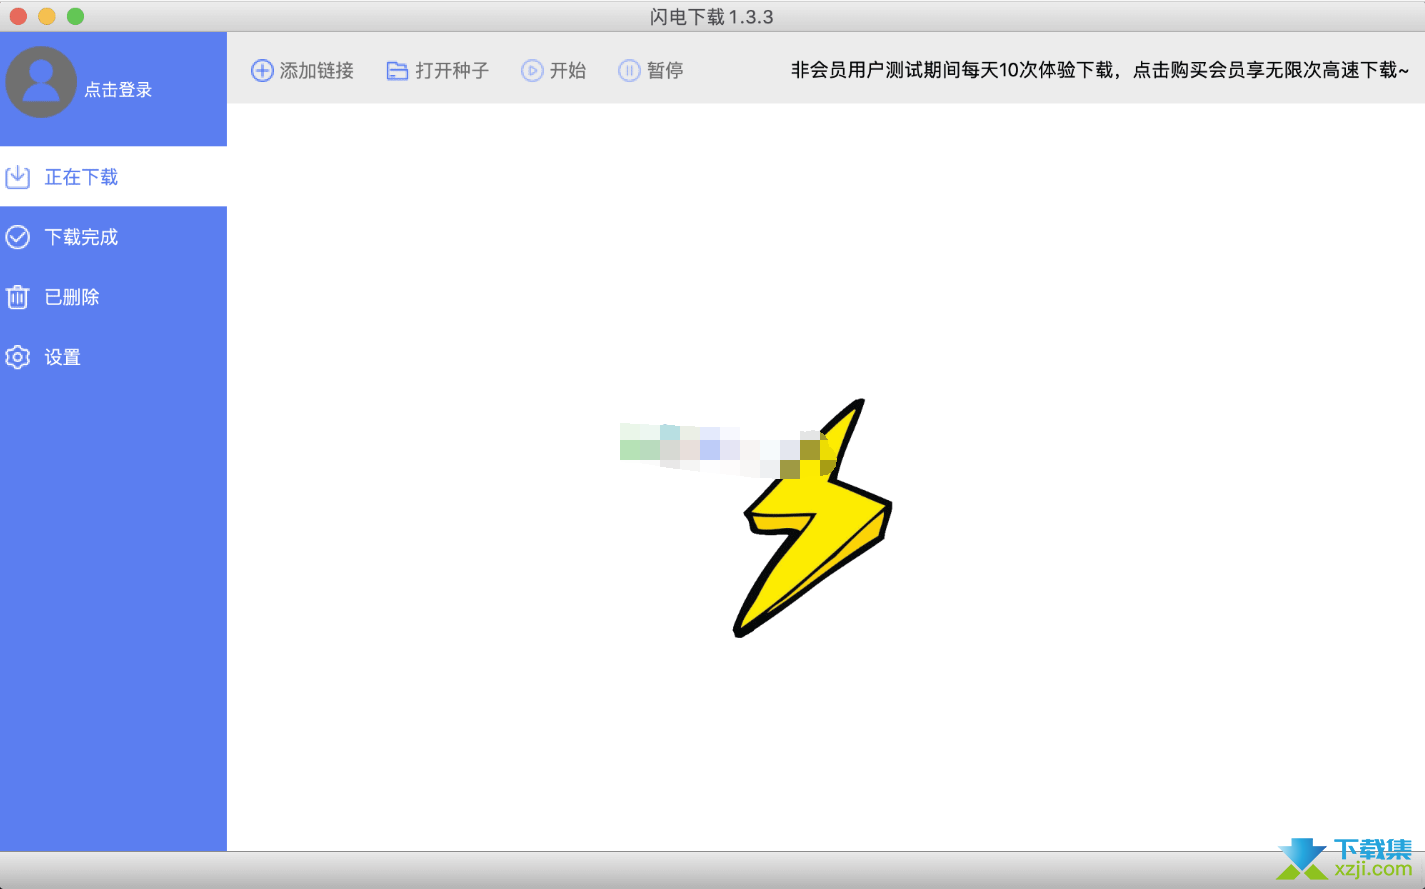
Task: Open the 设置 settings page
Action: (62, 357)
